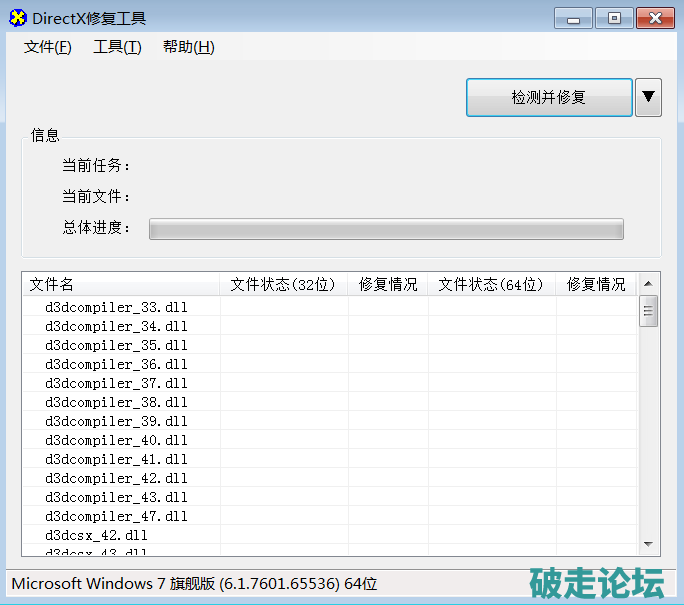
Task: Open the 文件(F) menu
Action: pyautogui.click(x=48, y=47)
